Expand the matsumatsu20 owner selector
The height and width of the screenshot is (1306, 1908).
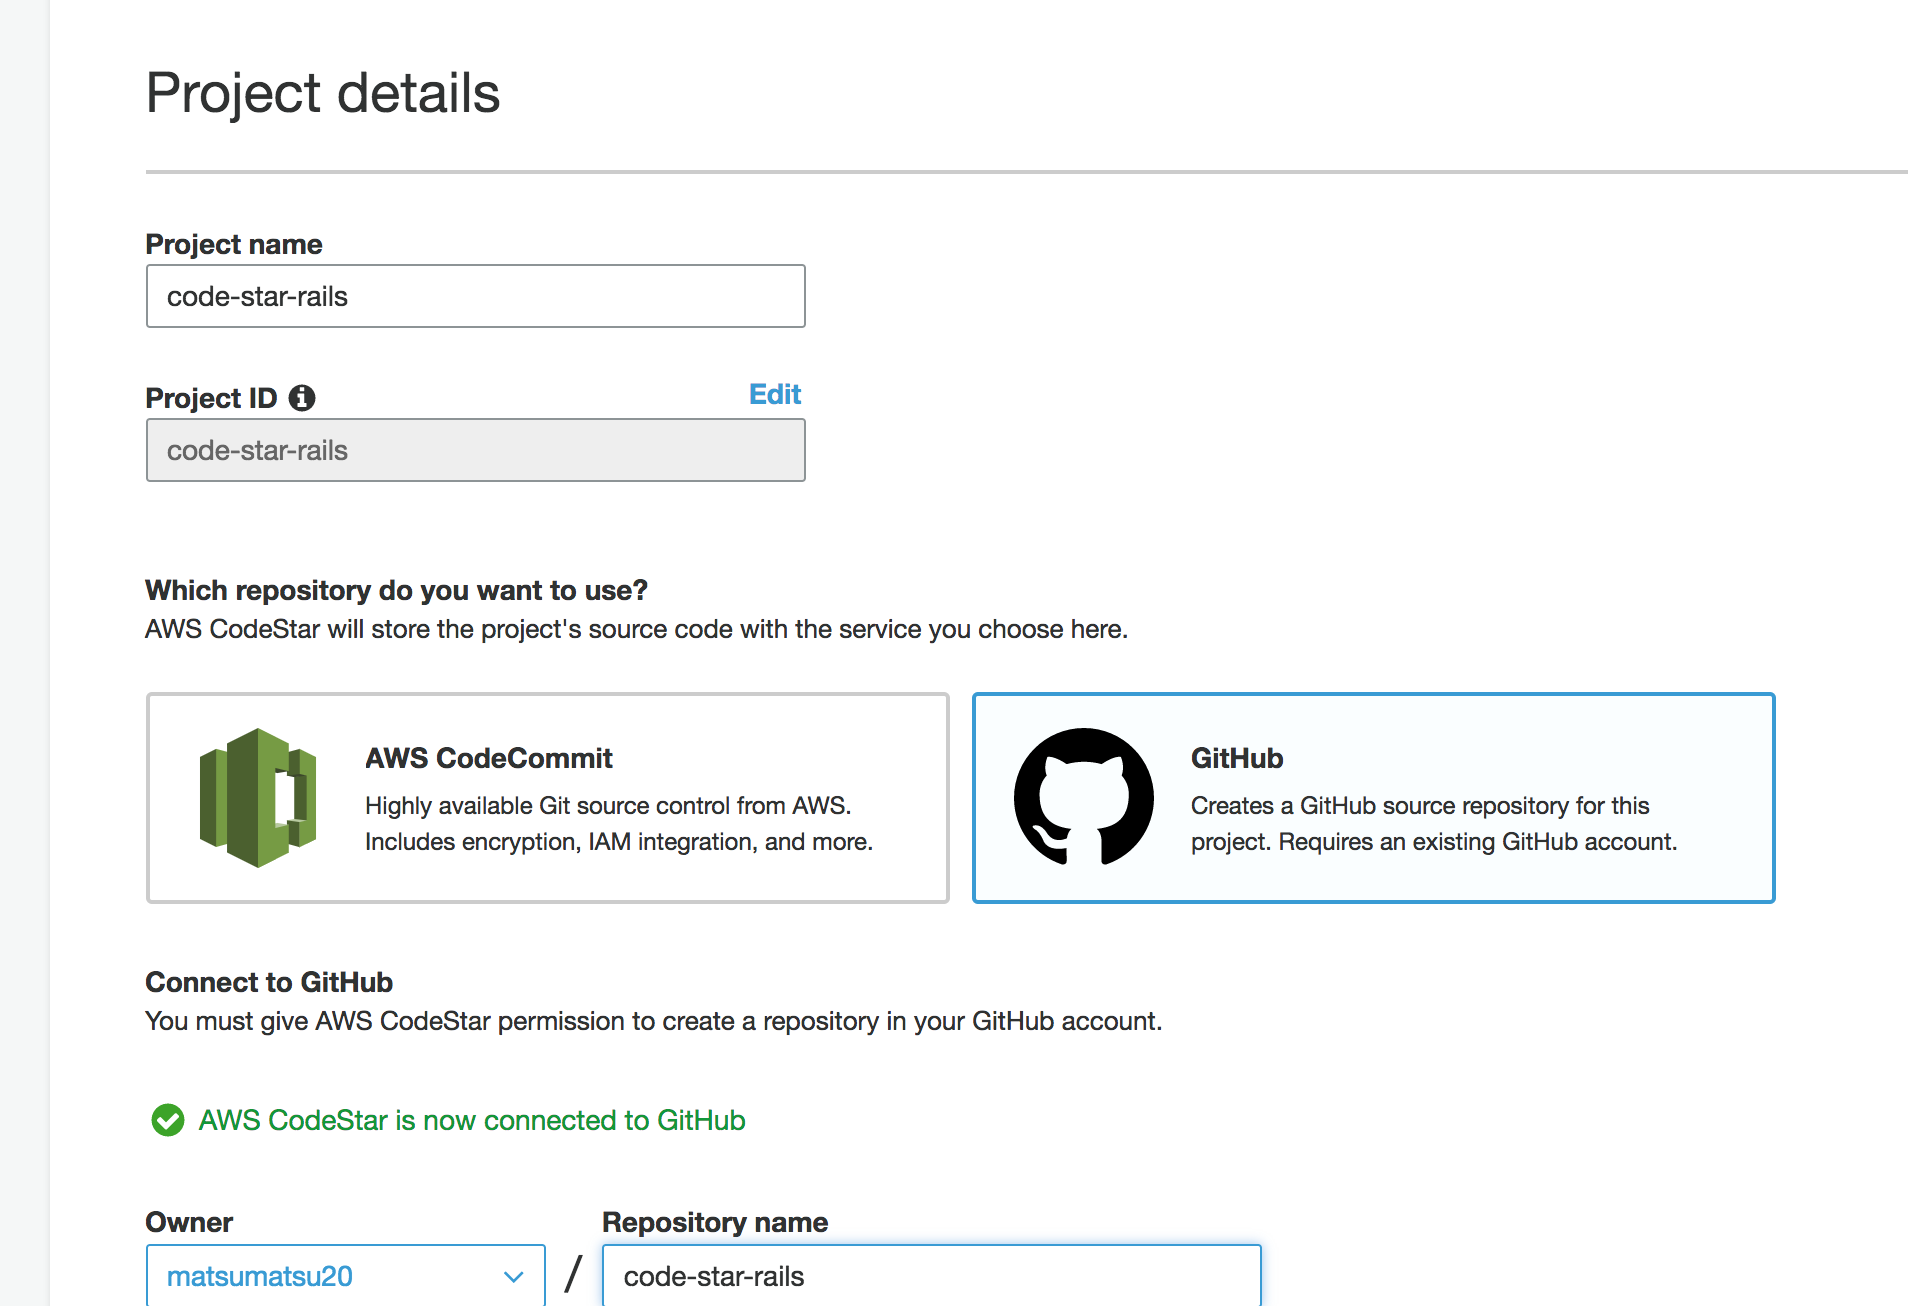[345, 1277]
